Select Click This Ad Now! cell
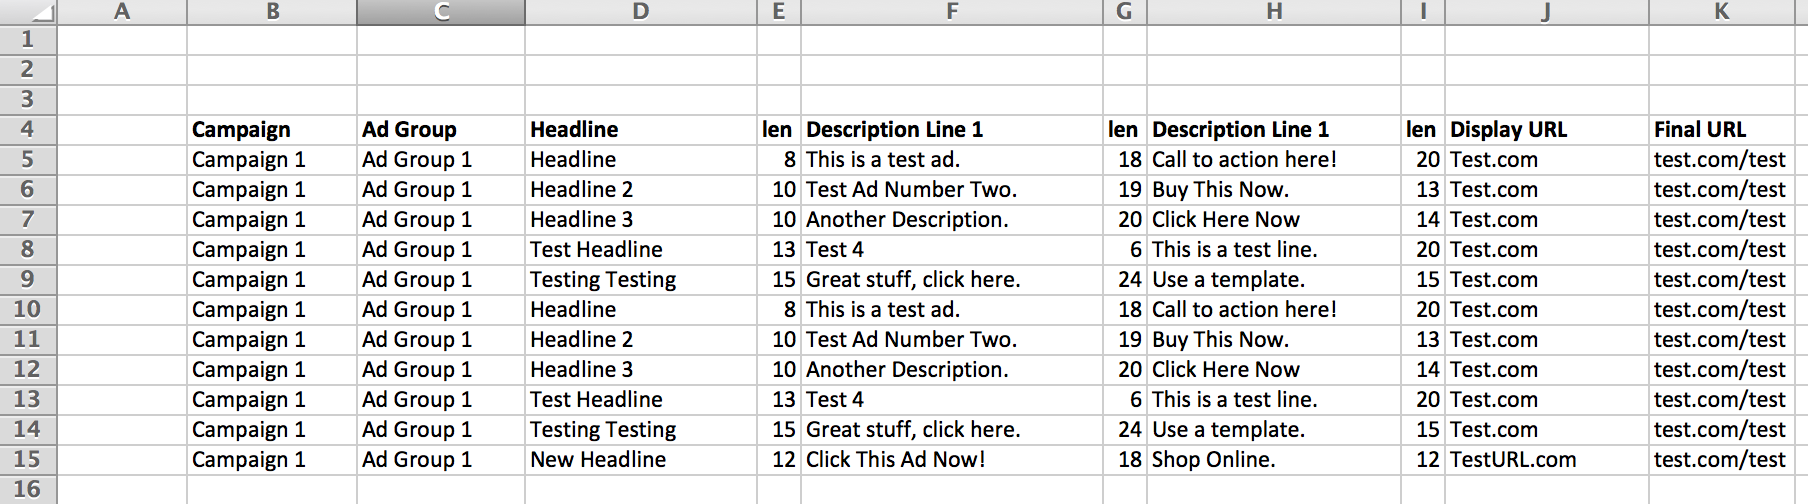Image resolution: width=1808 pixels, height=504 pixels. coord(952,459)
